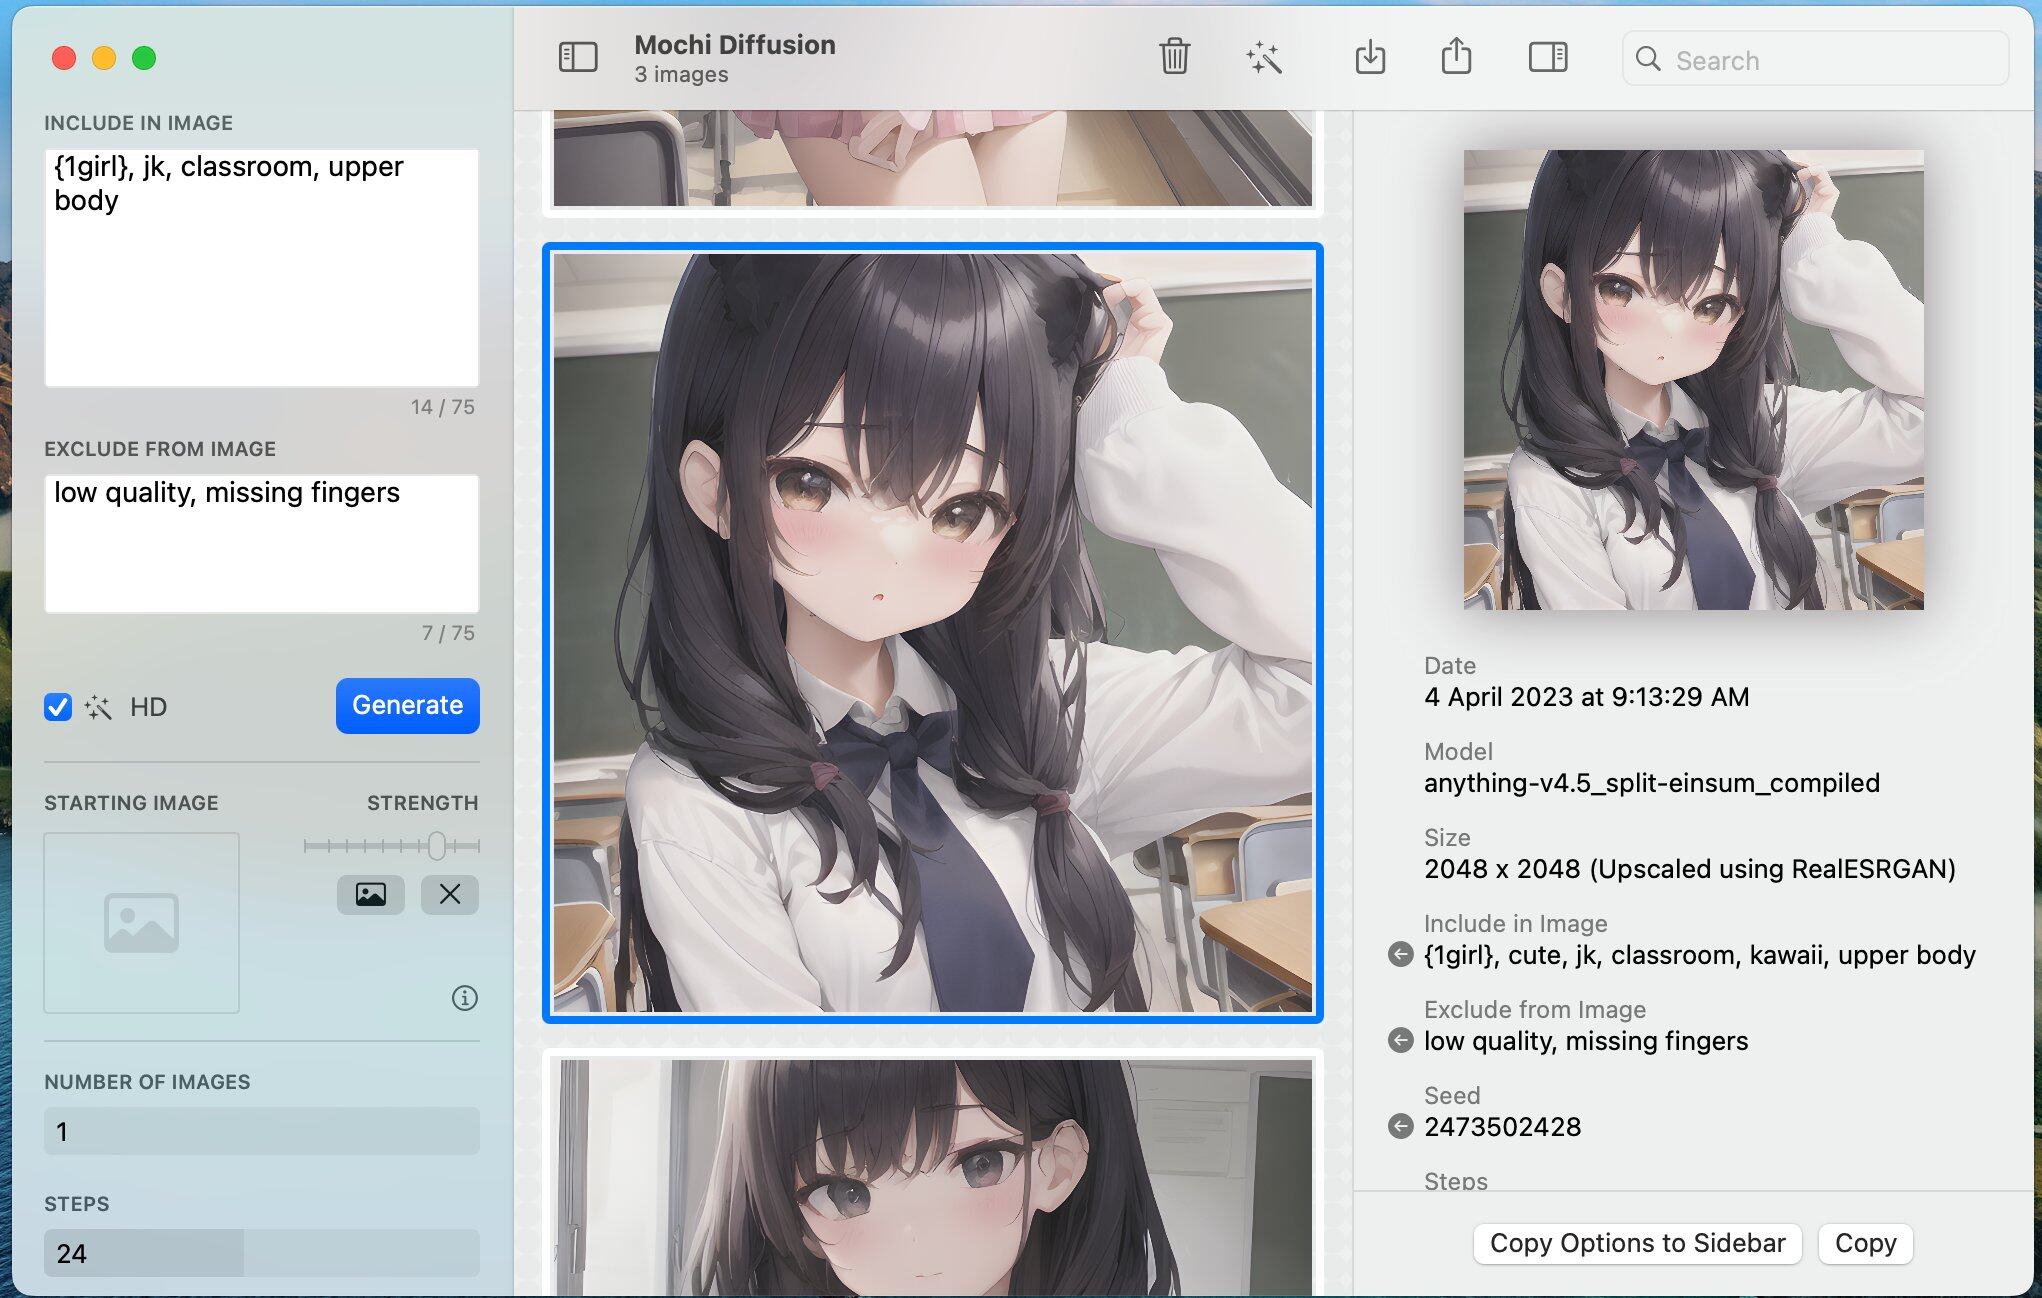The height and width of the screenshot is (1298, 2042).
Task: Click the STRENGTH label
Action: click(423, 803)
